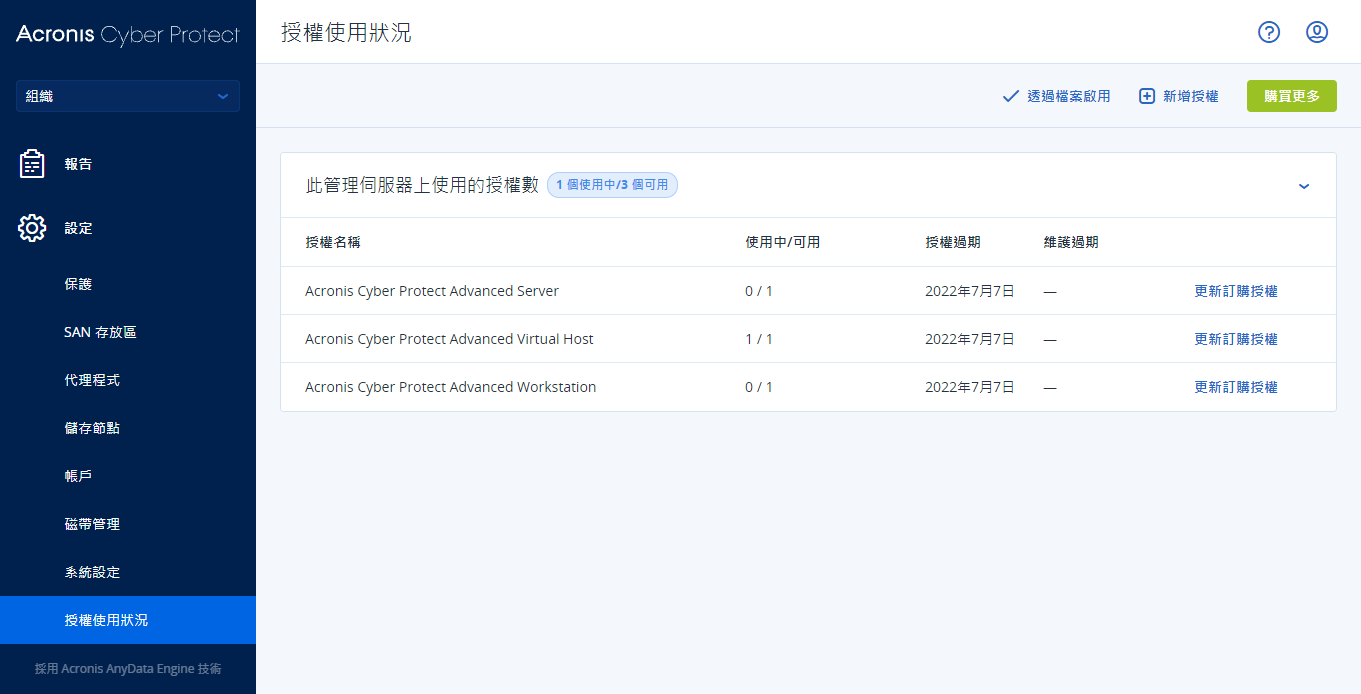
Task: Click the 使用中/可用 column header
Action: pyautogui.click(x=782, y=243)
